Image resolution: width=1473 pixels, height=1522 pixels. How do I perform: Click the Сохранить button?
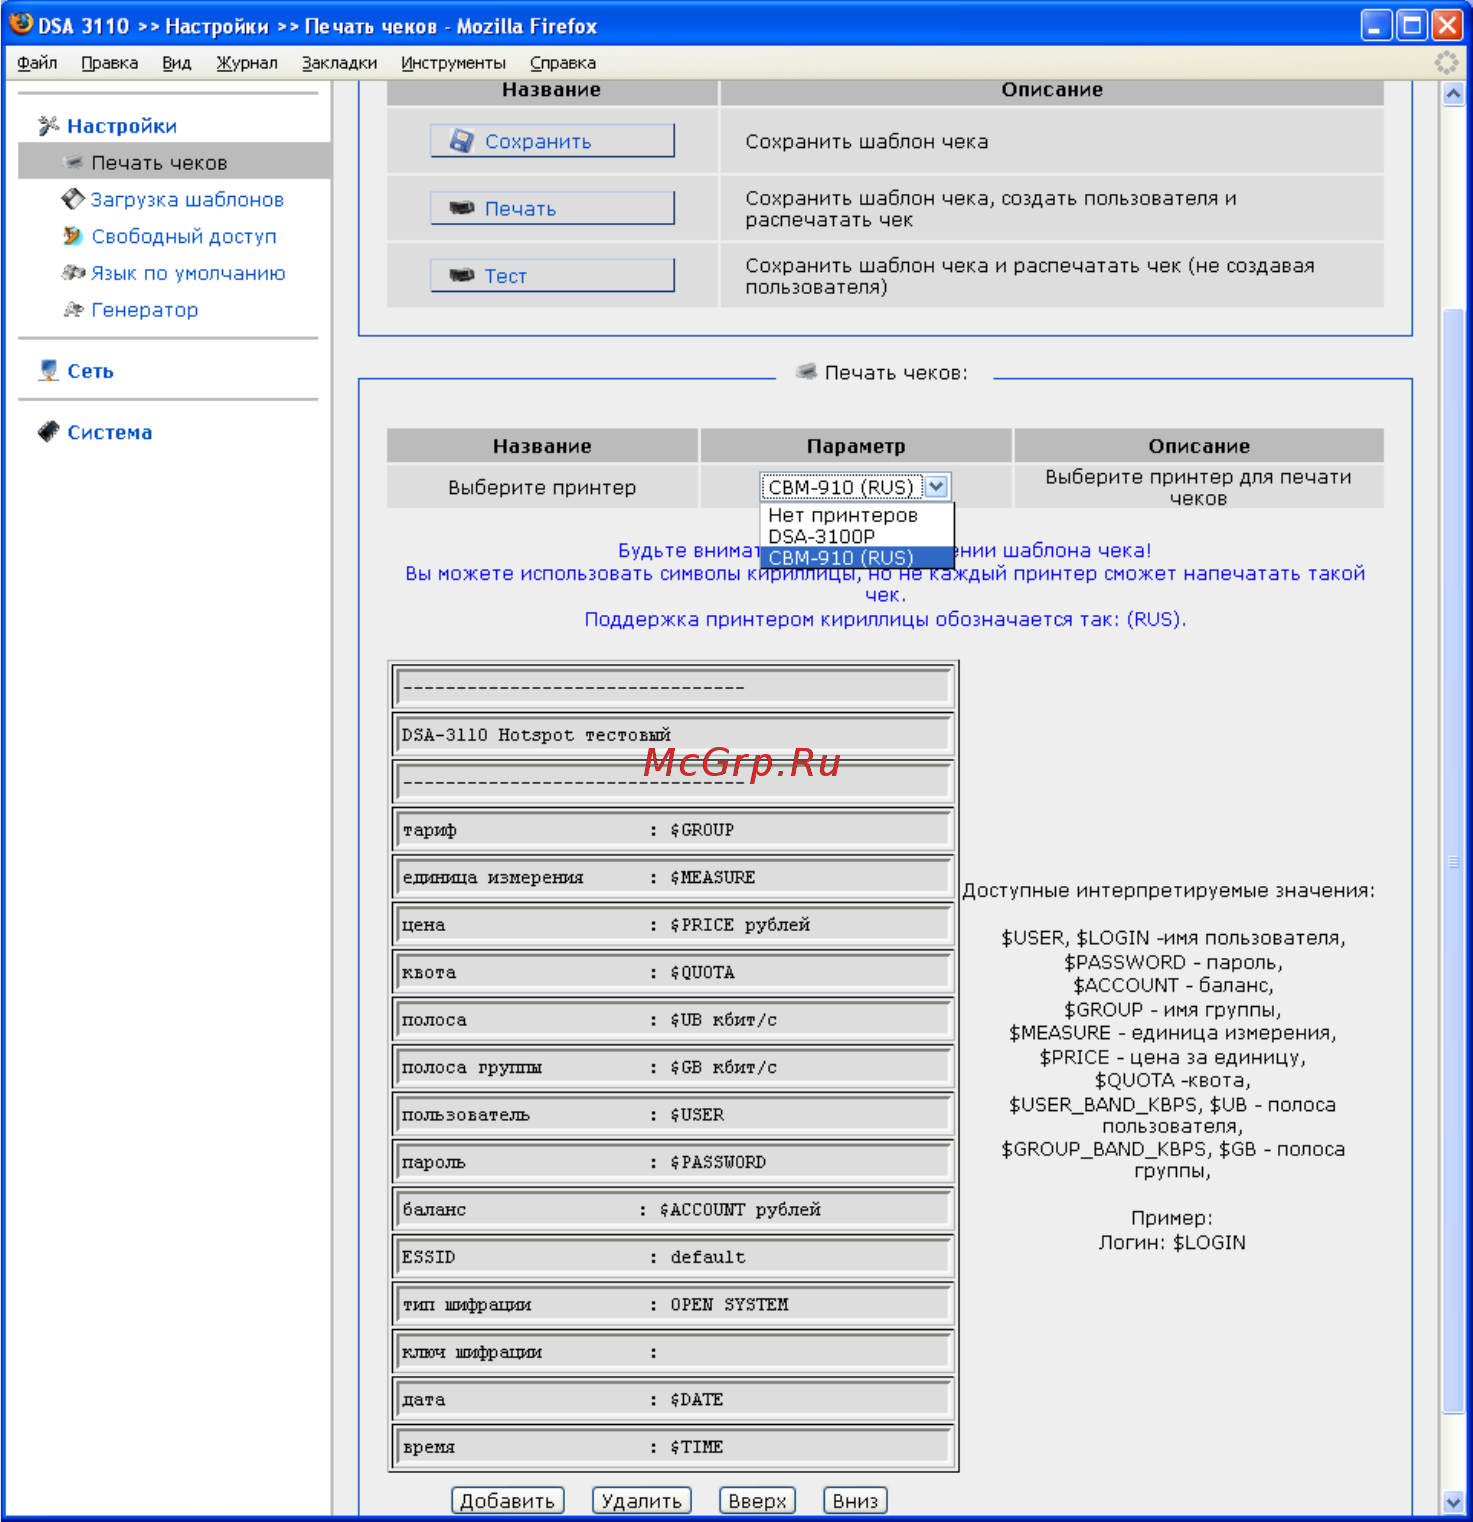553,141
